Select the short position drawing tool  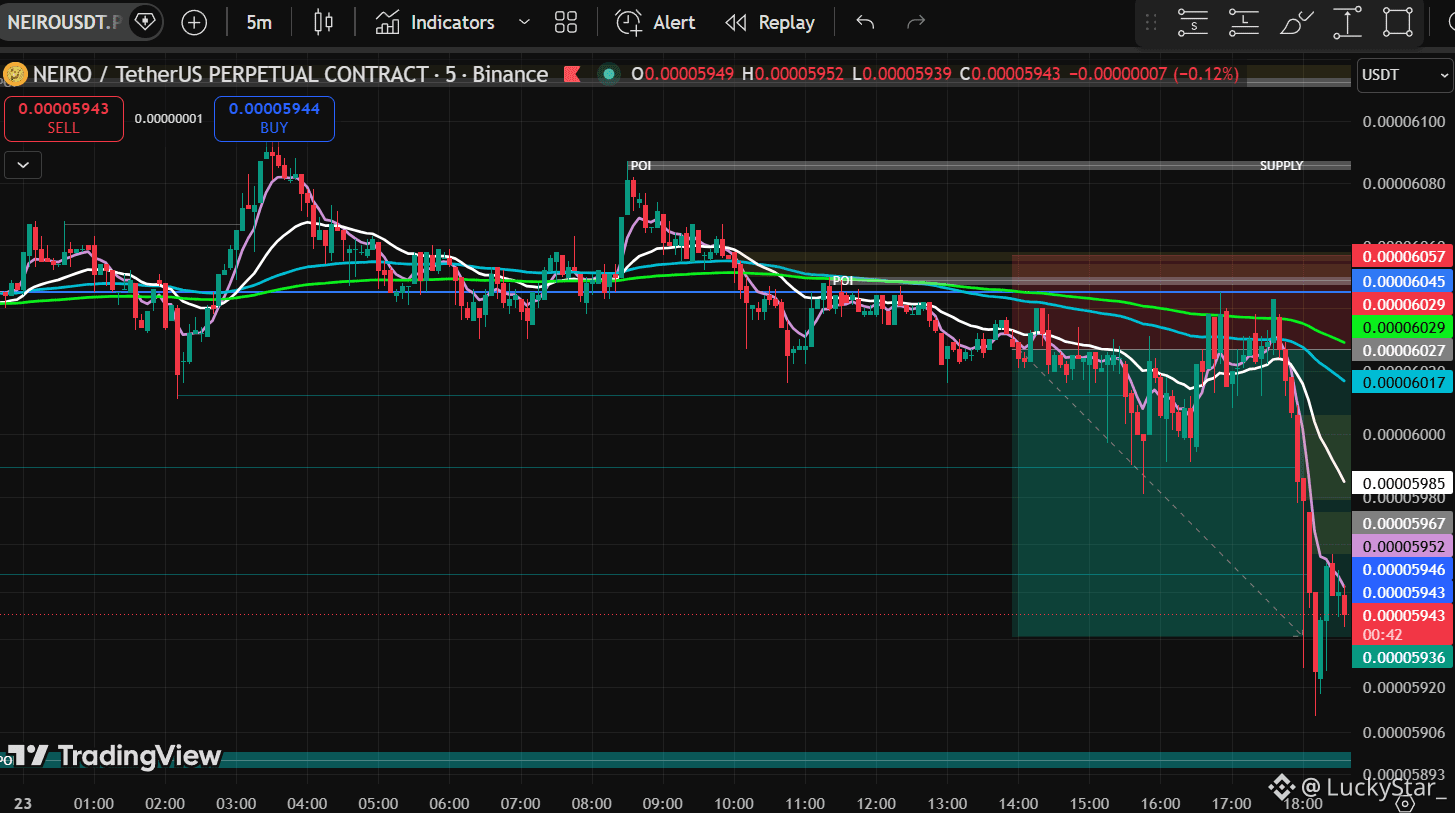click(1193, 22)
